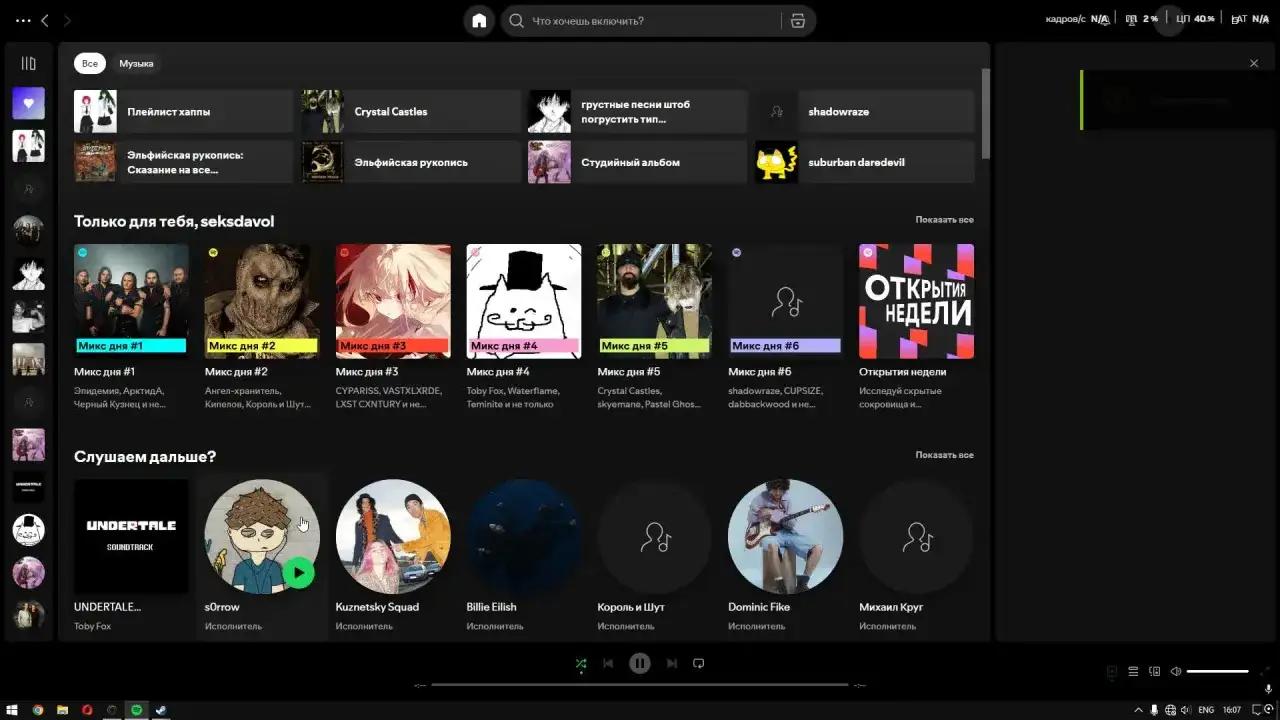Close the right side panel

pyautogui.click(x=1254, y=63)
